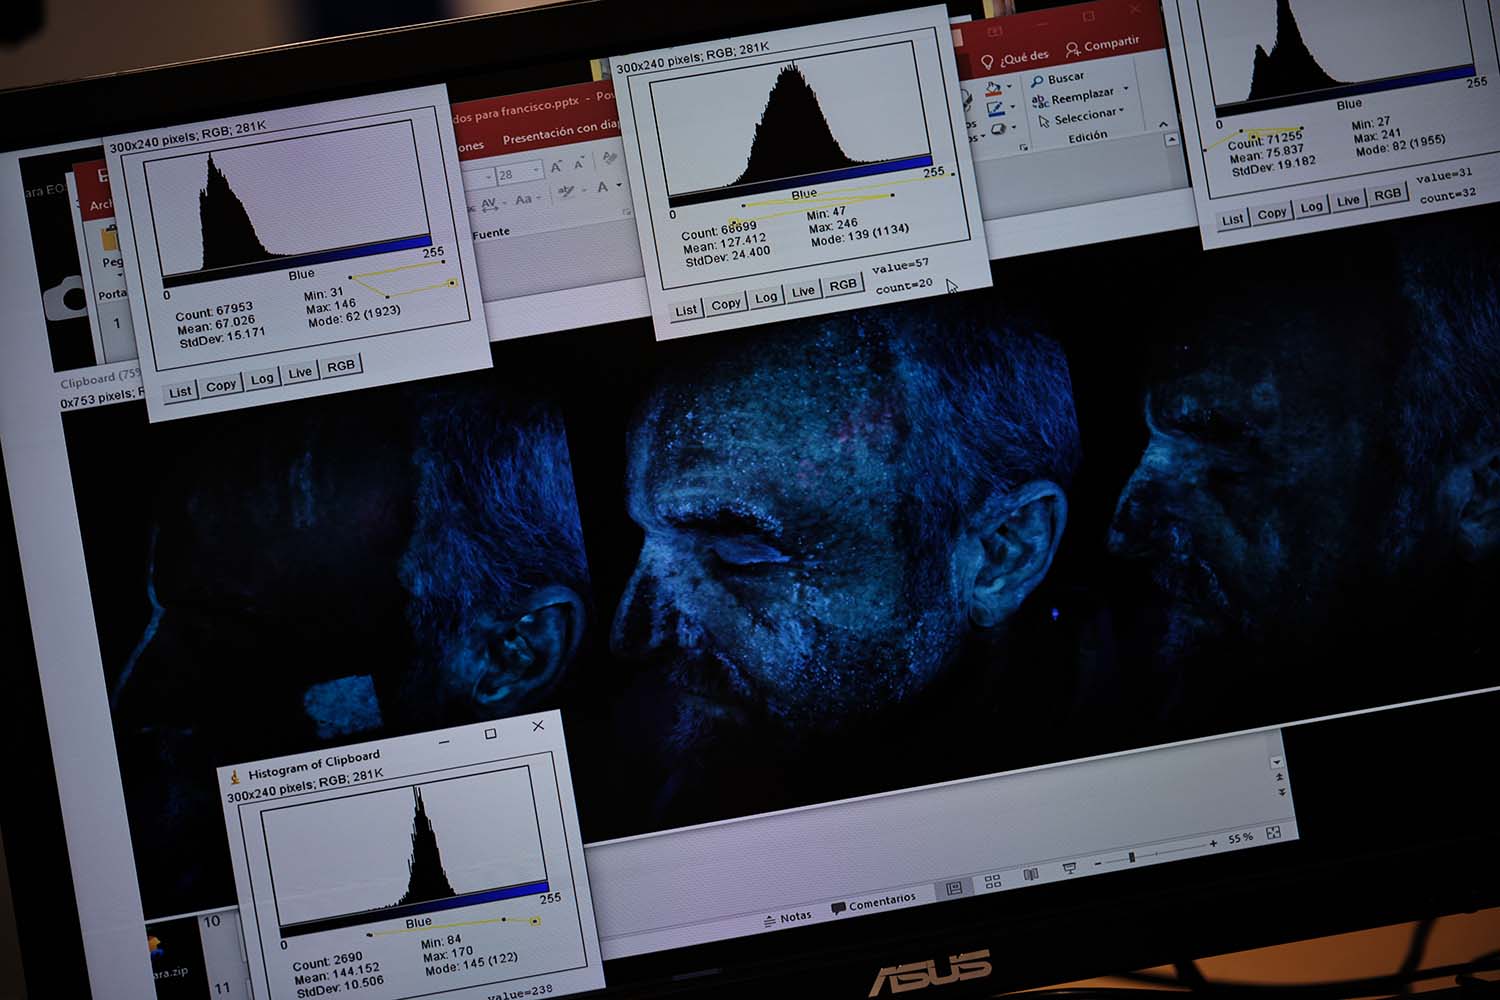Image resolution: width=1500 pixels, height=1000 pixels.
Task: Click the ¿Qué desea lightbulb search box
Action: 1014,58
